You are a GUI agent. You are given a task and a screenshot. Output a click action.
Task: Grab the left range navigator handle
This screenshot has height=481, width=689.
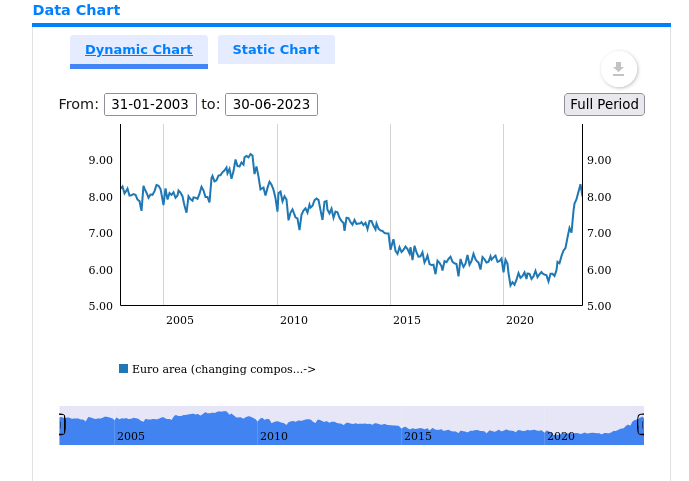coord(61,425)
